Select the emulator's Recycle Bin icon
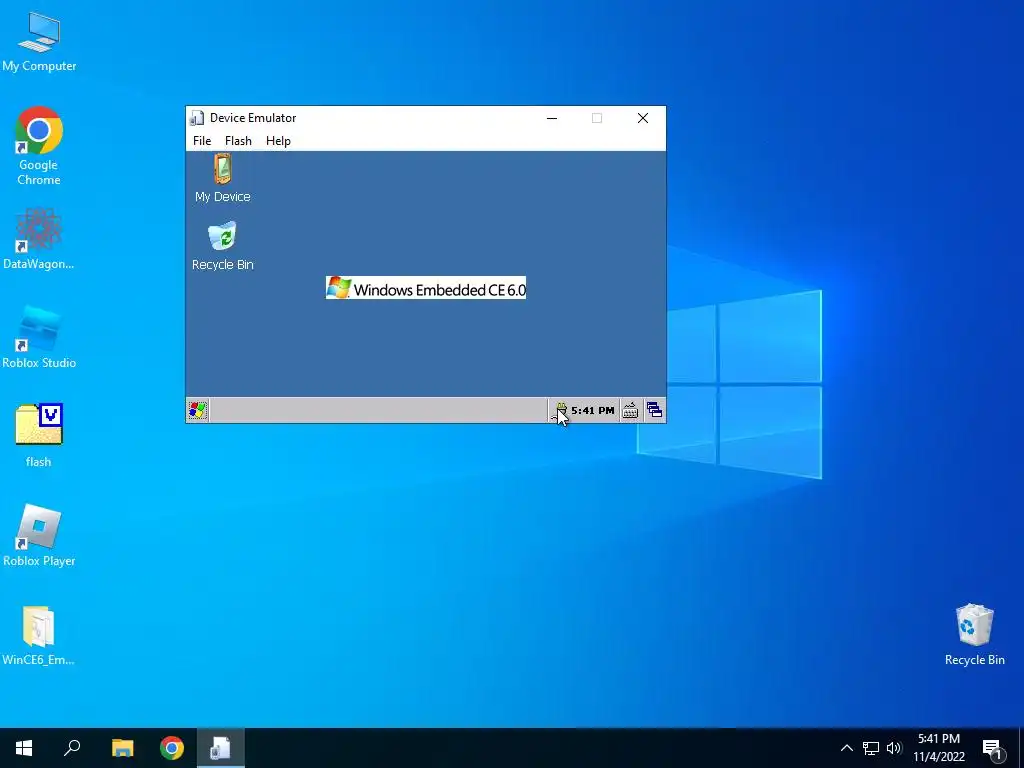 pos(223,246)
